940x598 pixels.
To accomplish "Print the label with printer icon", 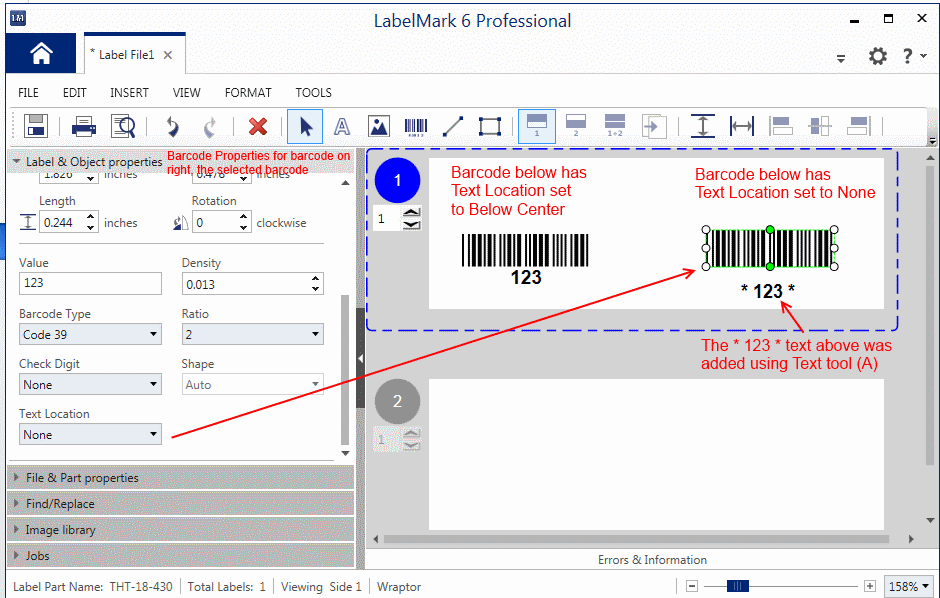I will (83, 126).
